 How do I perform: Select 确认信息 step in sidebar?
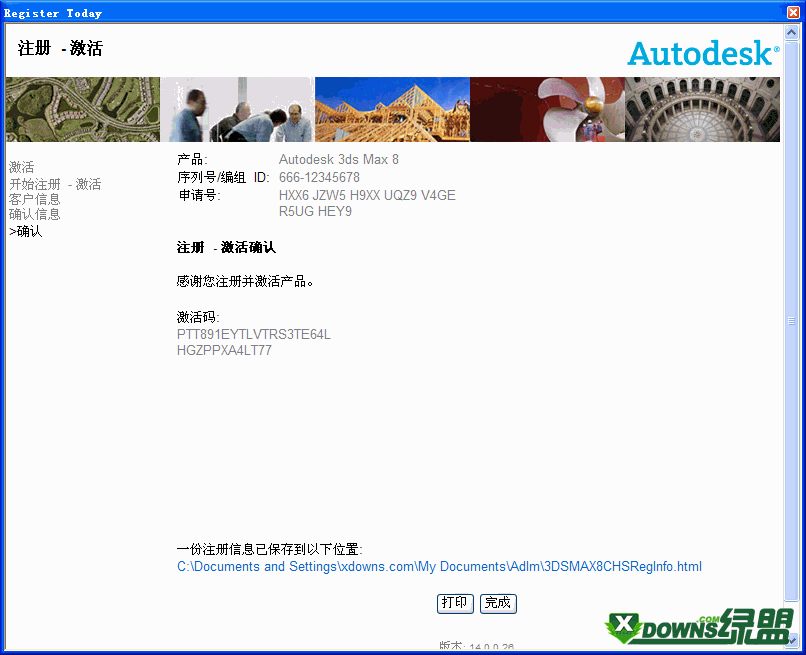pyautogui.click(x=34, y=214)
